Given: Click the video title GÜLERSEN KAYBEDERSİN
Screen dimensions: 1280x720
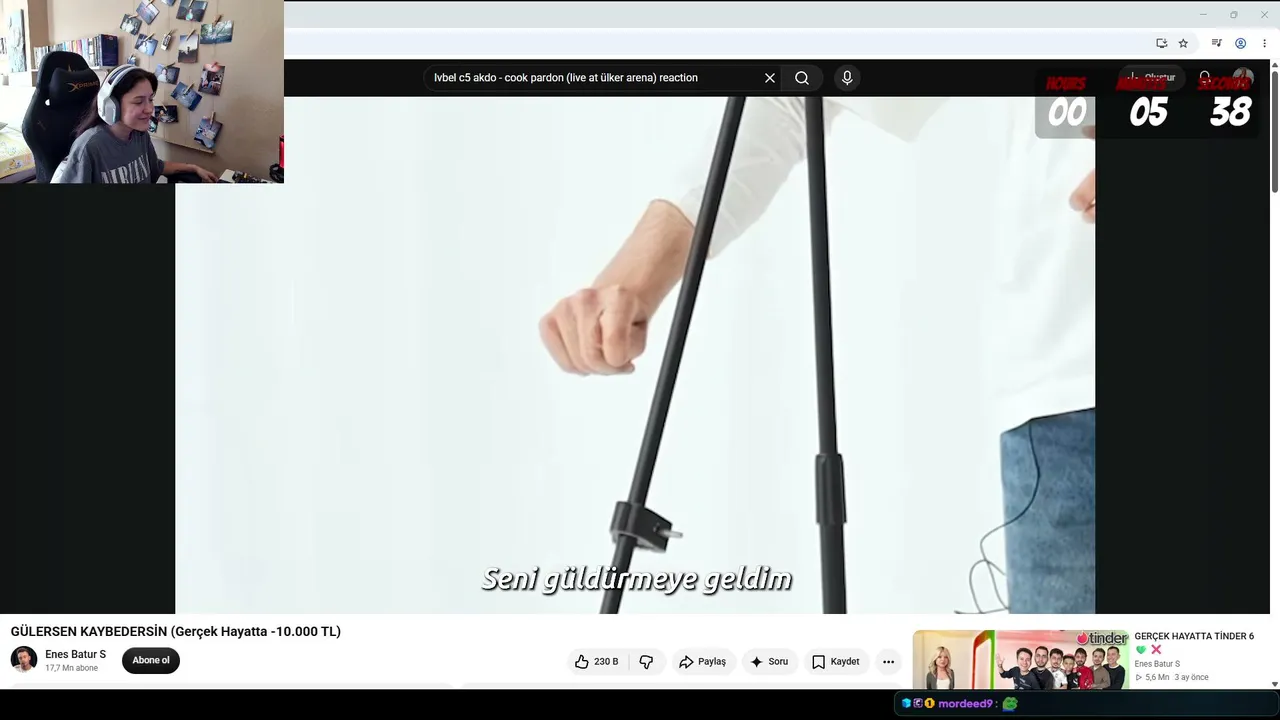Looking at the screenshot, I should [176, 632].
